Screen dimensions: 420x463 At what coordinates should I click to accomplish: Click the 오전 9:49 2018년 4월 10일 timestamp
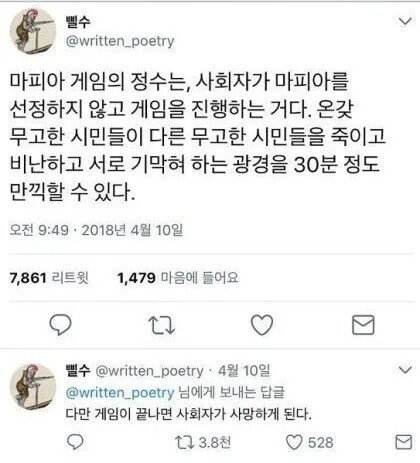click(x=96, y=230)
